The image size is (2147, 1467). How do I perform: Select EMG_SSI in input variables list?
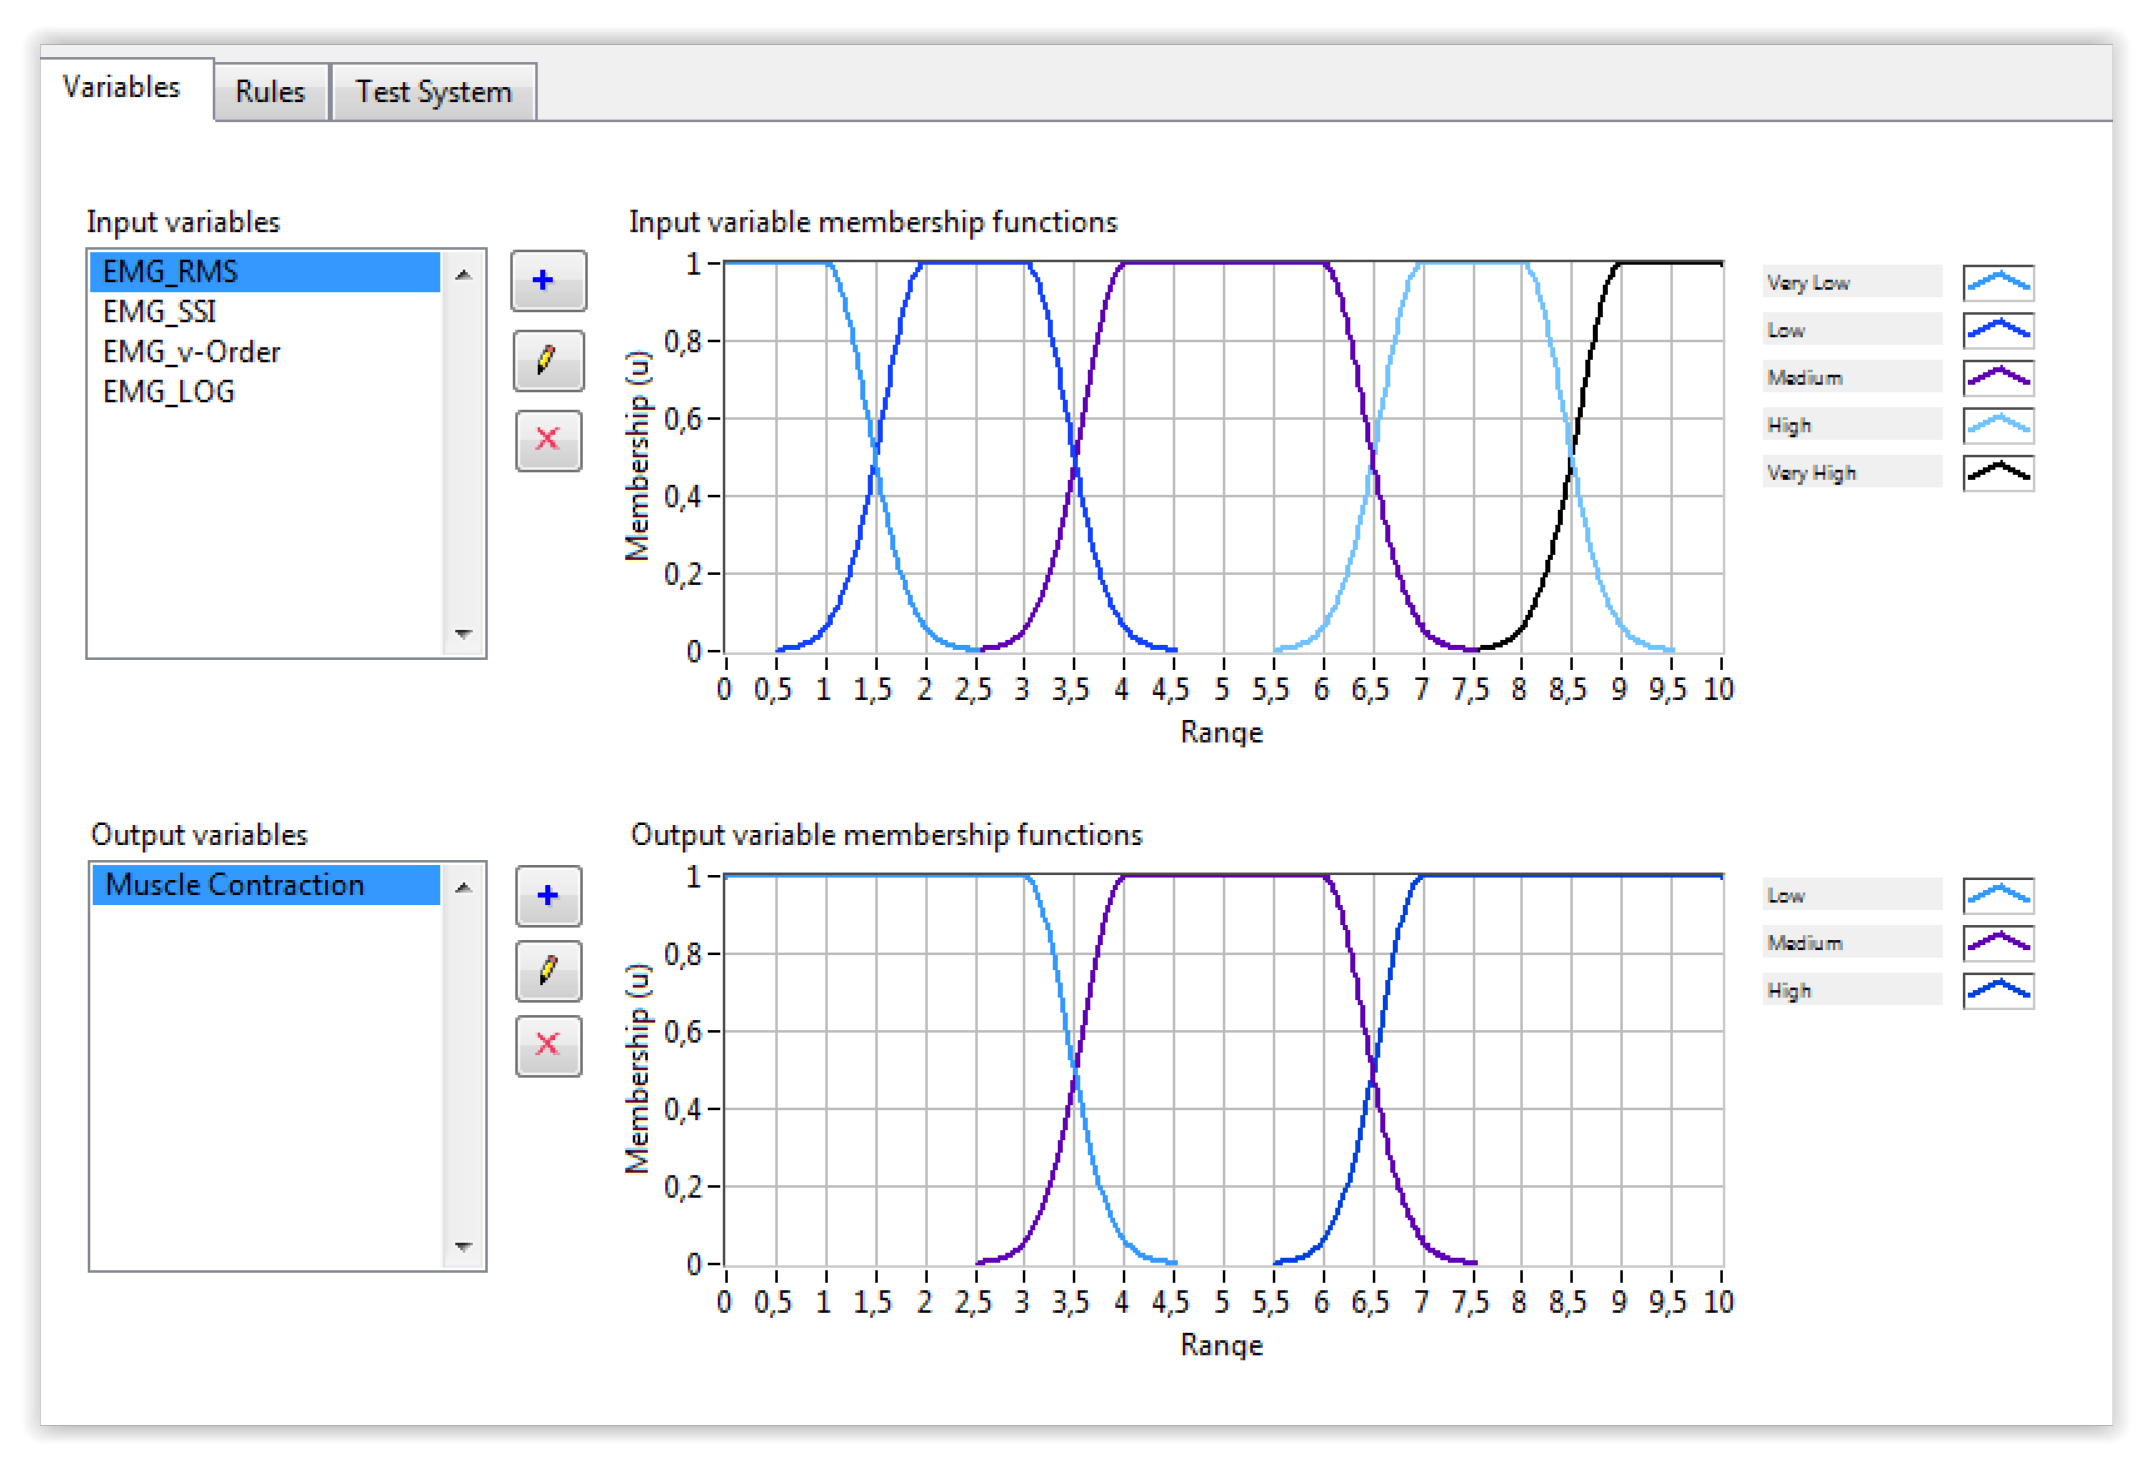[x=160, y=312]
